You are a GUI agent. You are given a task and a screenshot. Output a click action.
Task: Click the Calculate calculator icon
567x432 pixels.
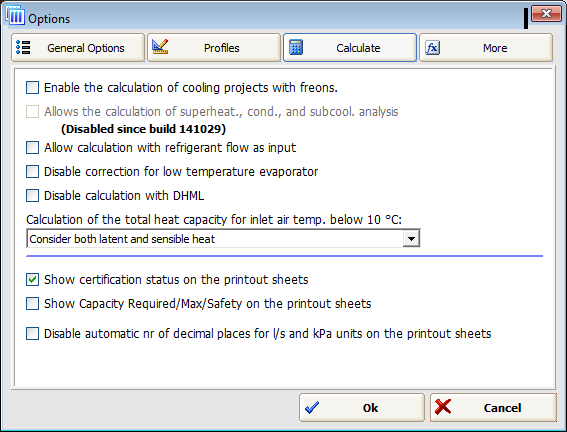(x=296, y=48)
